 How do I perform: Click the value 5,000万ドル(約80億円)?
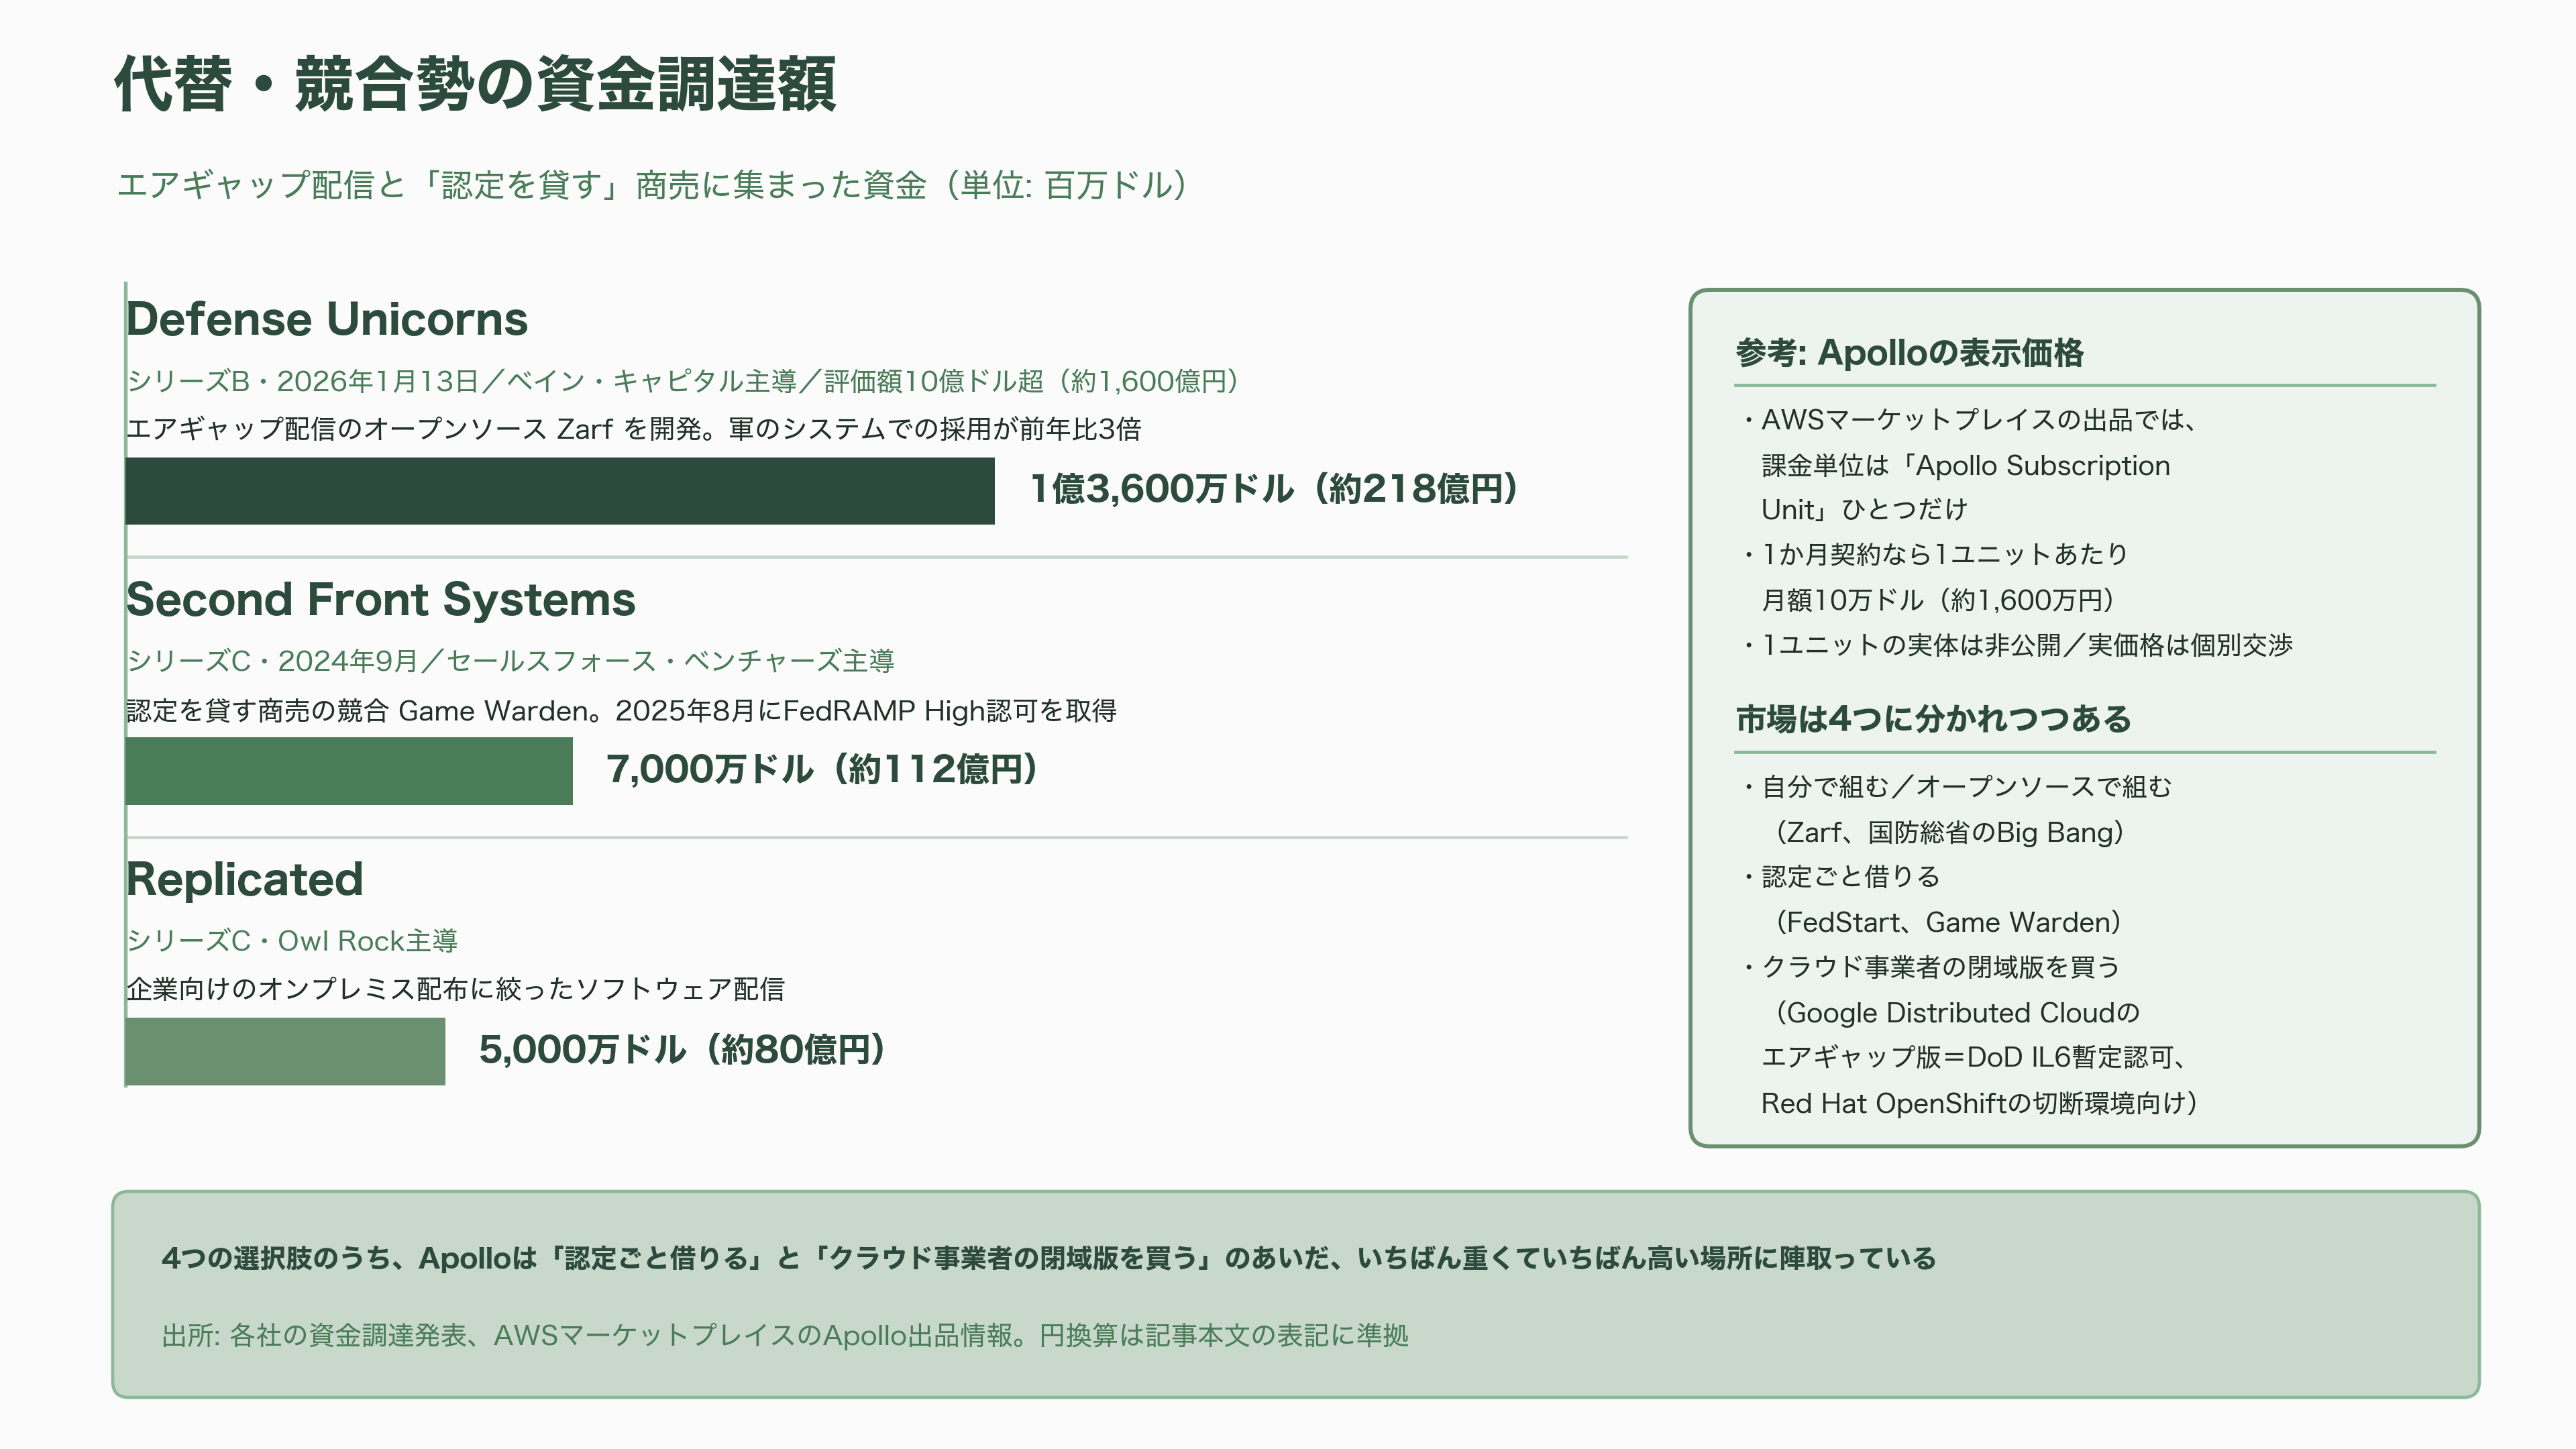683,1049
